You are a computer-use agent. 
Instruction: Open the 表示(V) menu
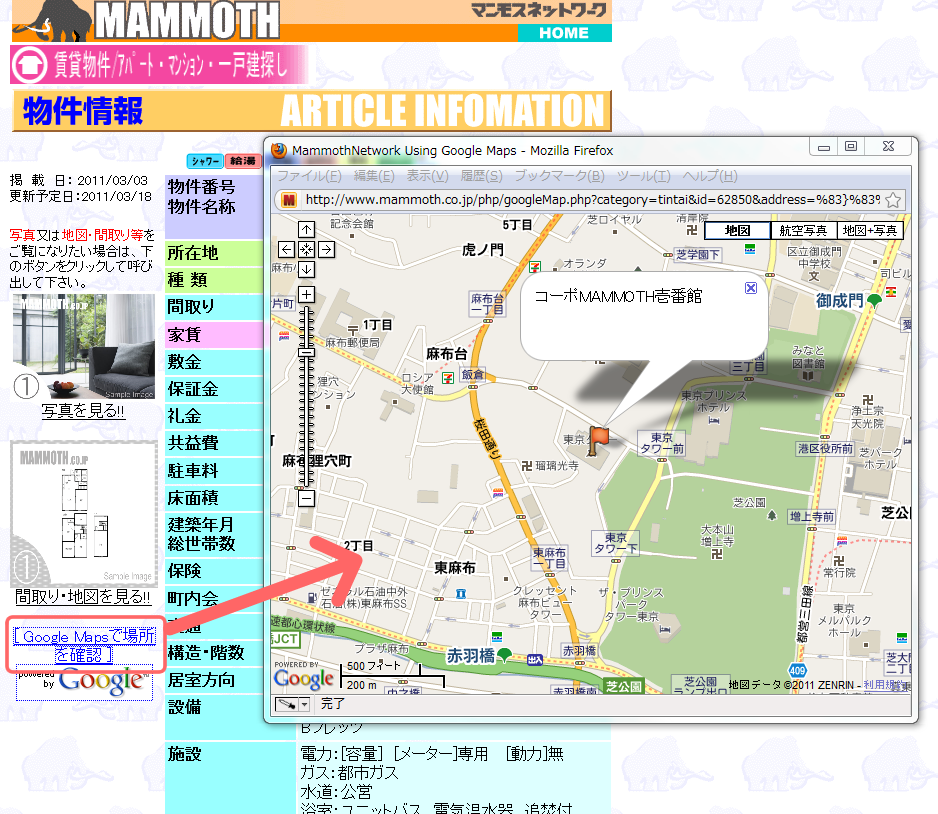(x=428, y=176)
